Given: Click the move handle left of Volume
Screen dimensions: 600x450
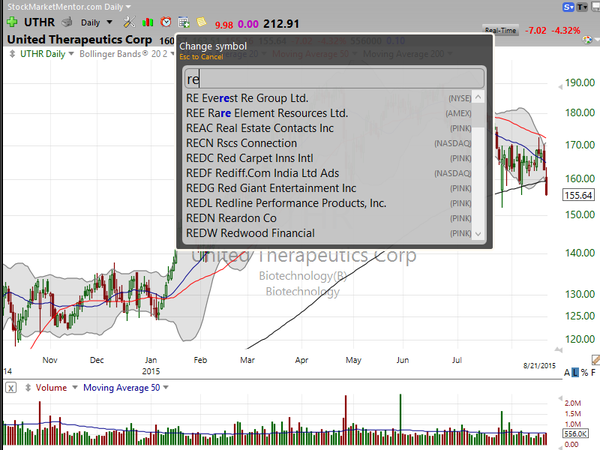Looking at the screenshot, I should coord(28,388).
